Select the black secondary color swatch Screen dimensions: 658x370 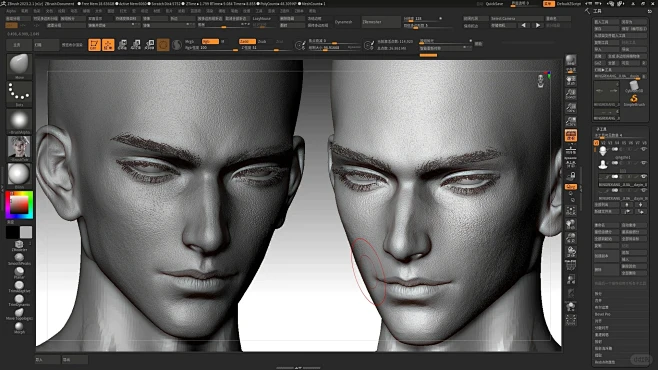tap(12, 232)
